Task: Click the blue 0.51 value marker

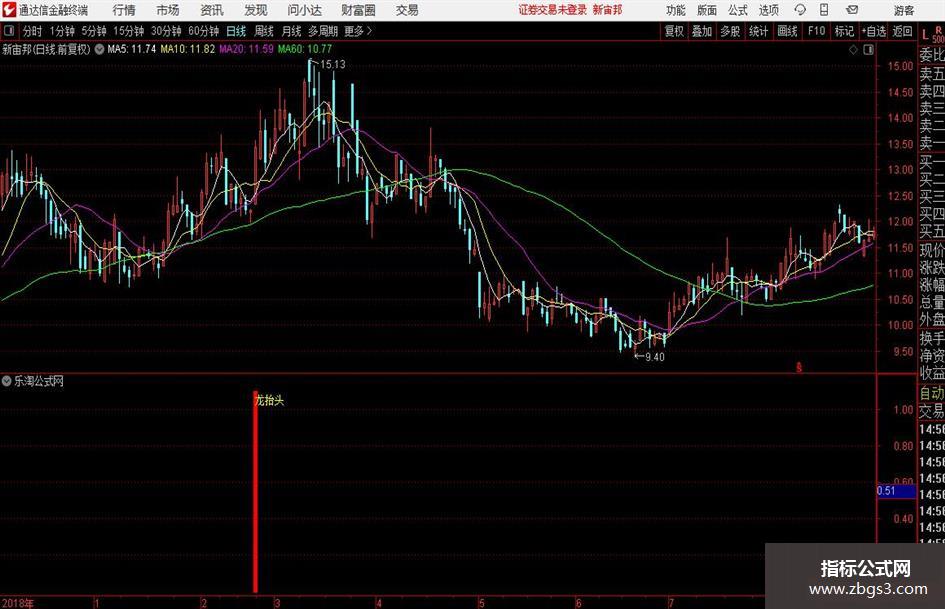Action: pyautogui.click(x=896, y=491)
